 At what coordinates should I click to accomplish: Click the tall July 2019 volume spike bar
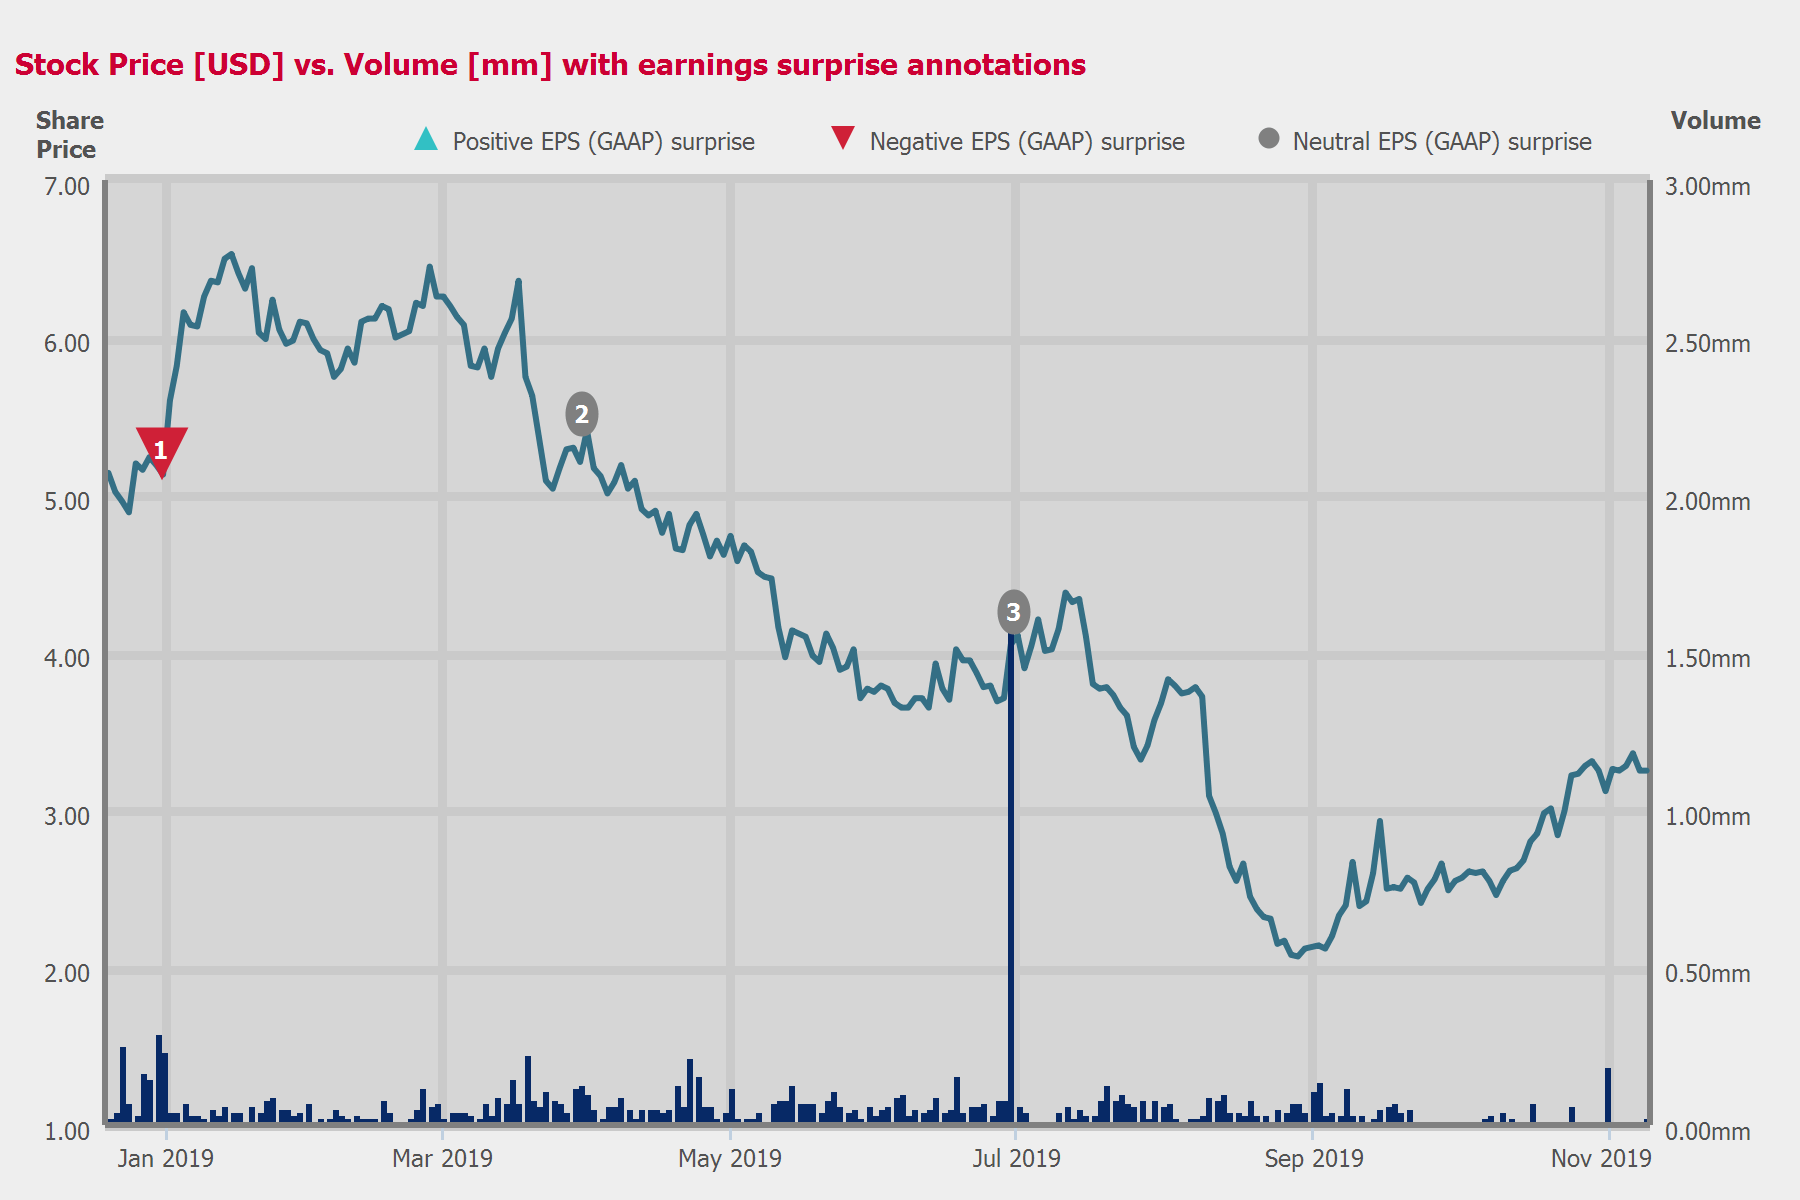click(x=1011, y=875)
